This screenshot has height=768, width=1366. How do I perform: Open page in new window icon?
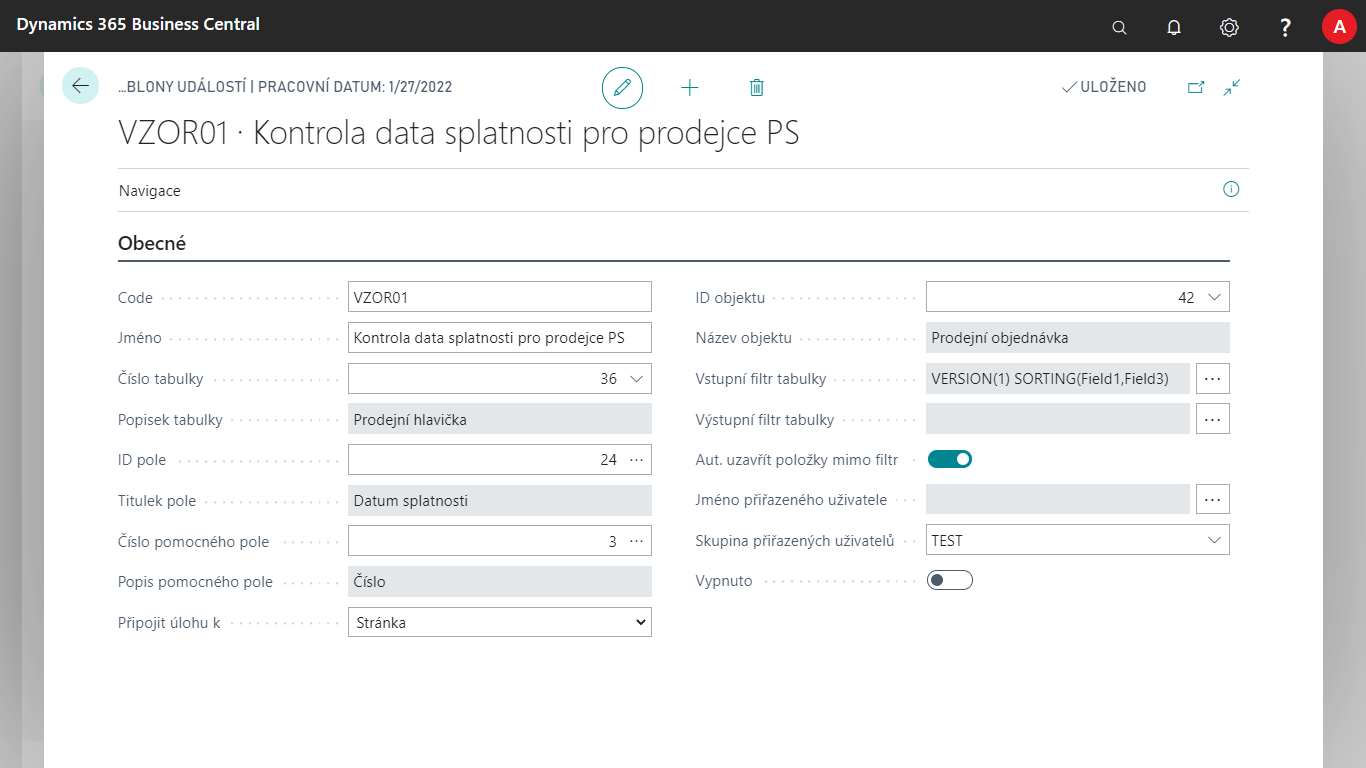[1196, 87]
